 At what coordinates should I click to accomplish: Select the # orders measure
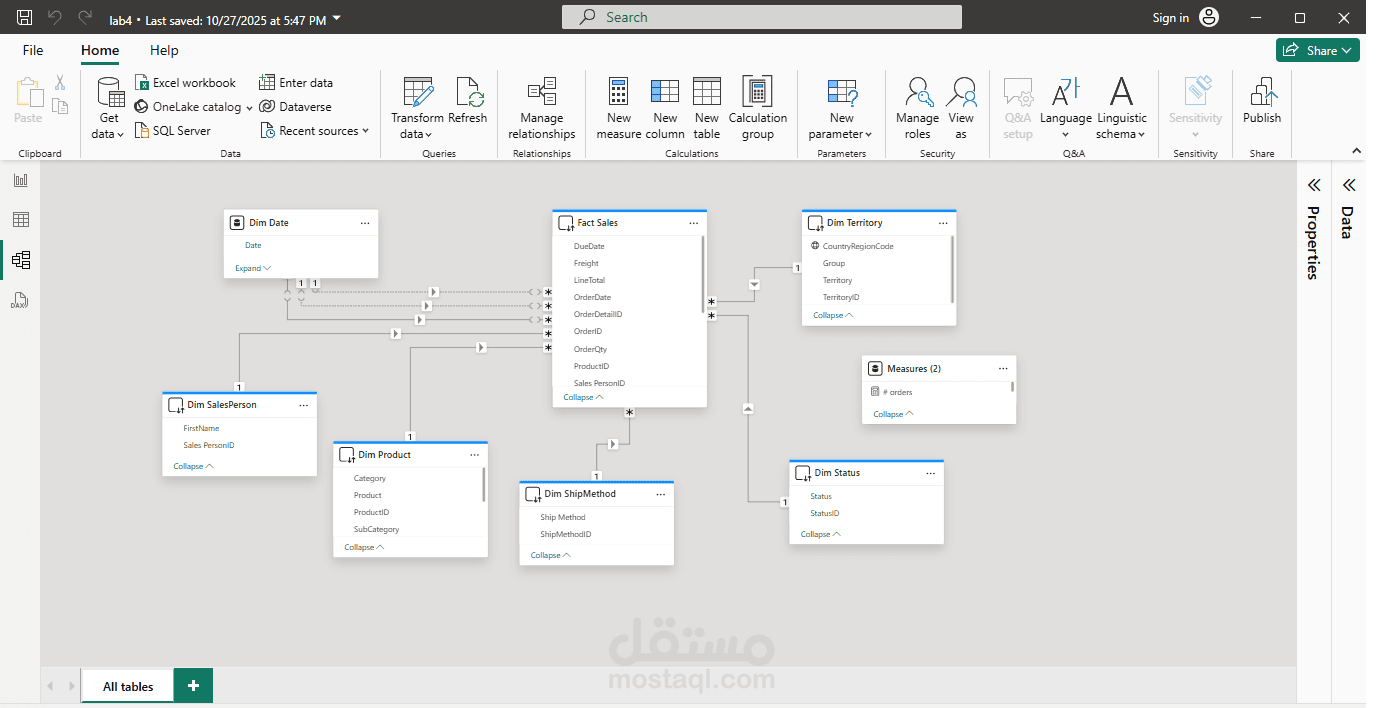tap(898, 392)
